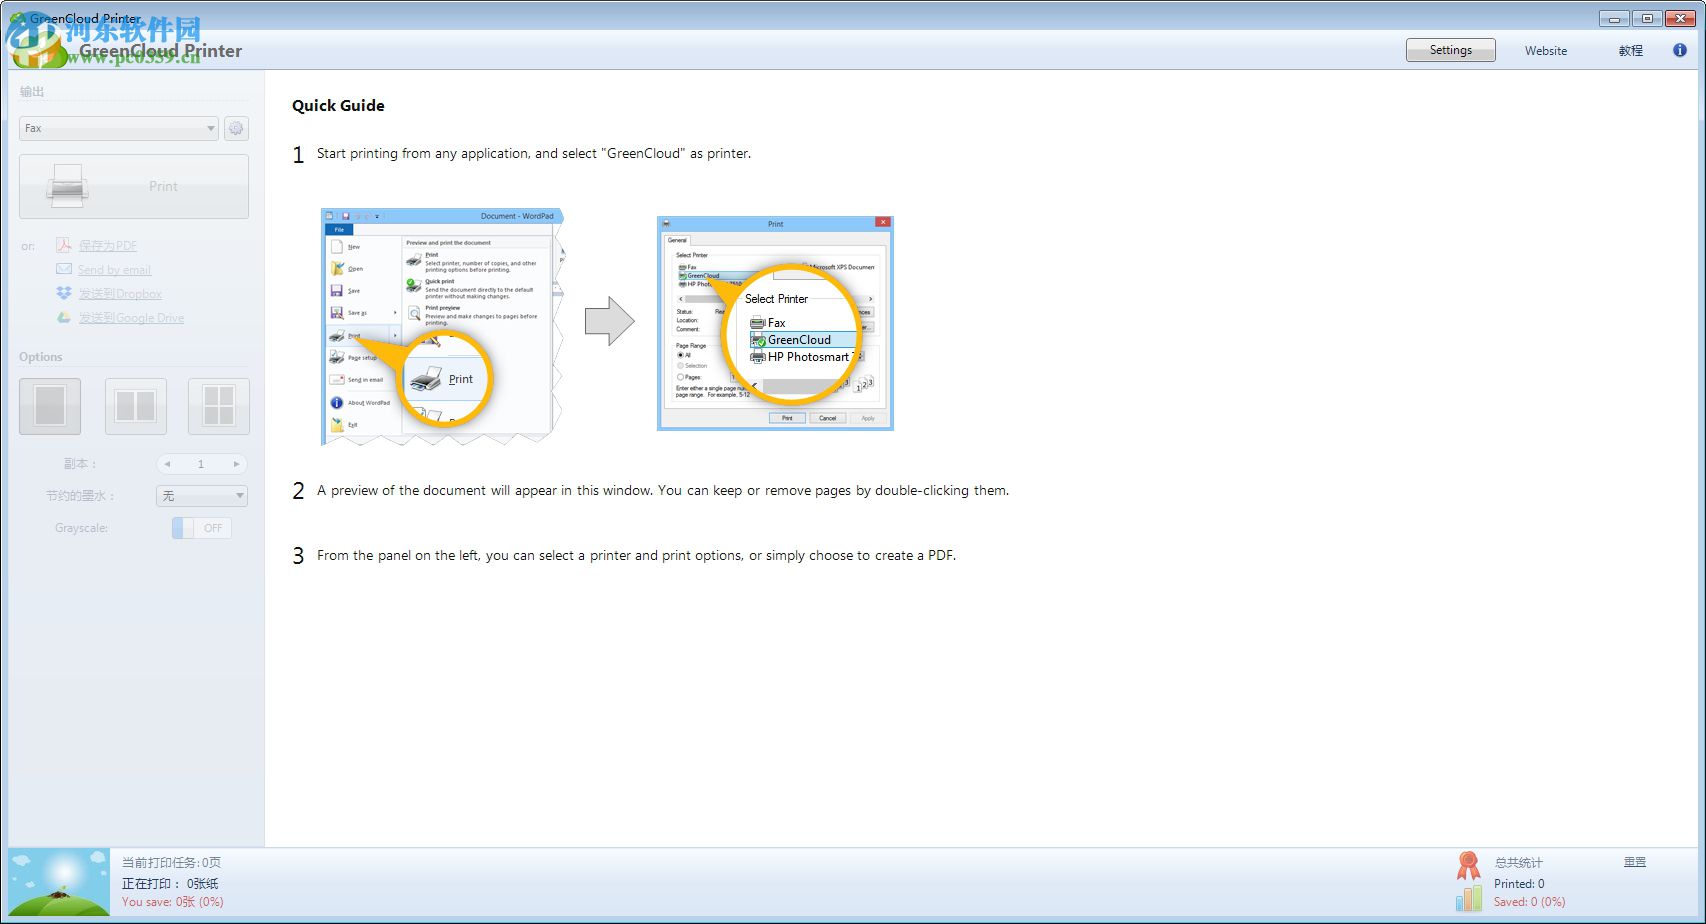
Task: Select four pages per sheet layout
Action: (x=219, y=406)
